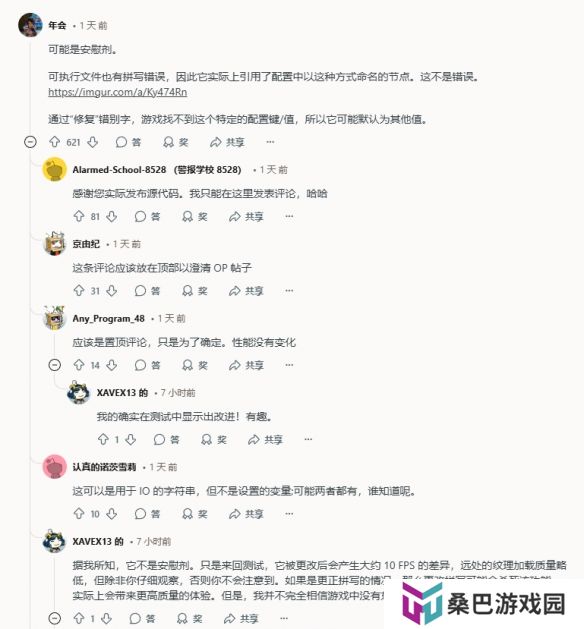Reply to the top comment by 年会

[128, 142]
